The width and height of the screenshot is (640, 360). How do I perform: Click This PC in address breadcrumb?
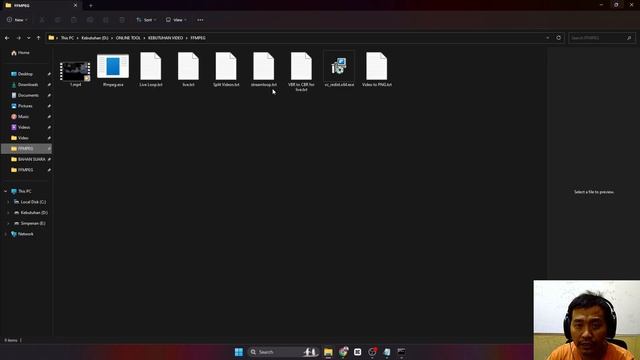tap(67, 38)
